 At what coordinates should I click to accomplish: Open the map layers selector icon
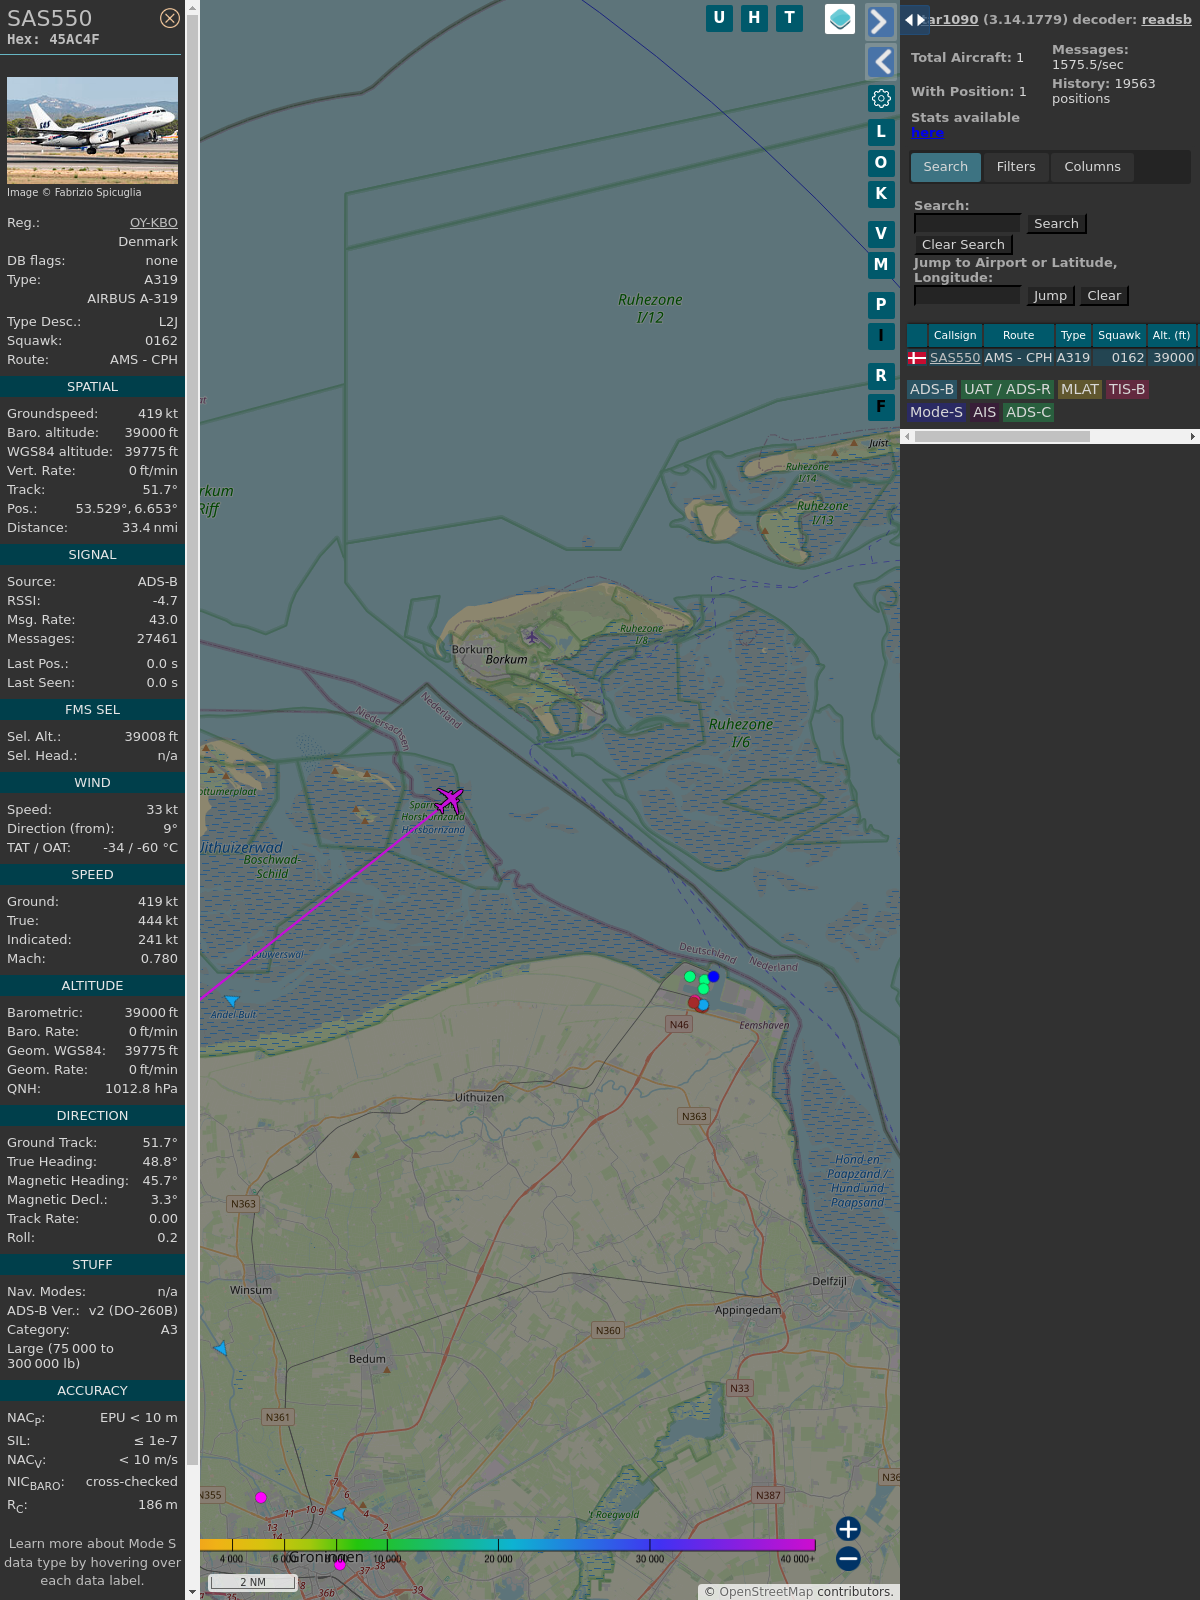point(840,19)
